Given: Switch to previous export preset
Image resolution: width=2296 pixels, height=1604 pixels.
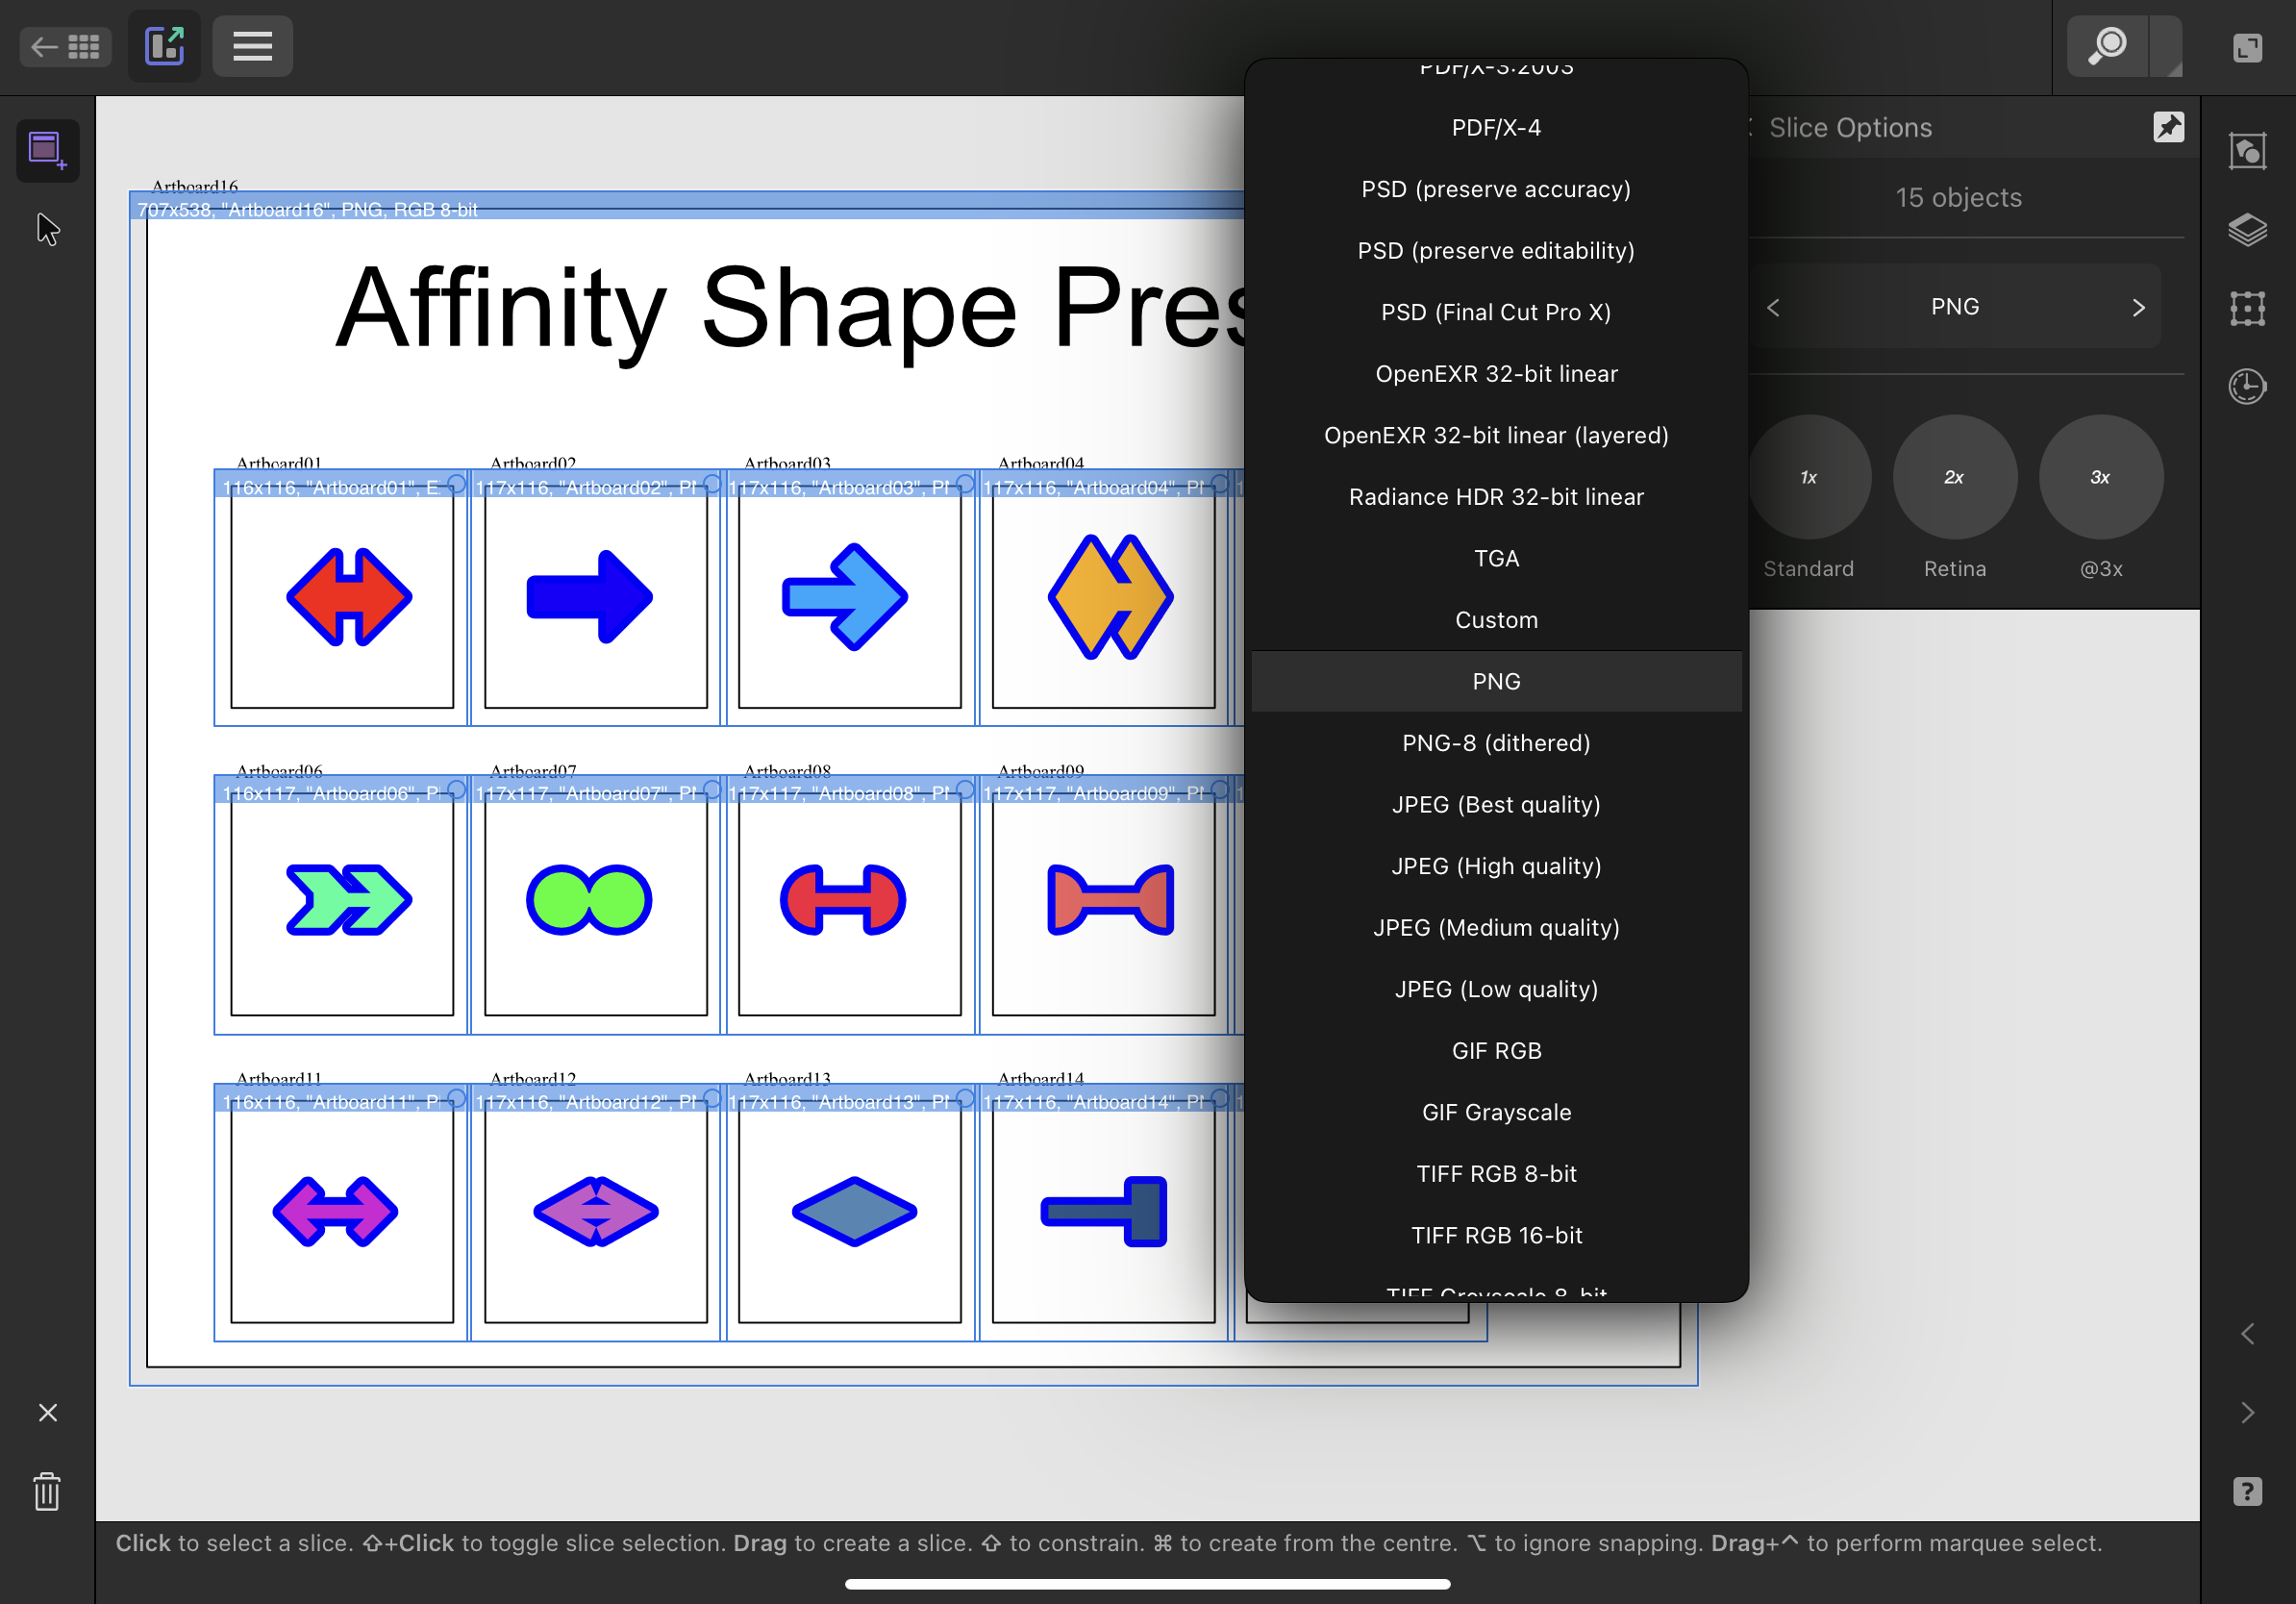Looking at the screenshot, I should click(1773, 307).
